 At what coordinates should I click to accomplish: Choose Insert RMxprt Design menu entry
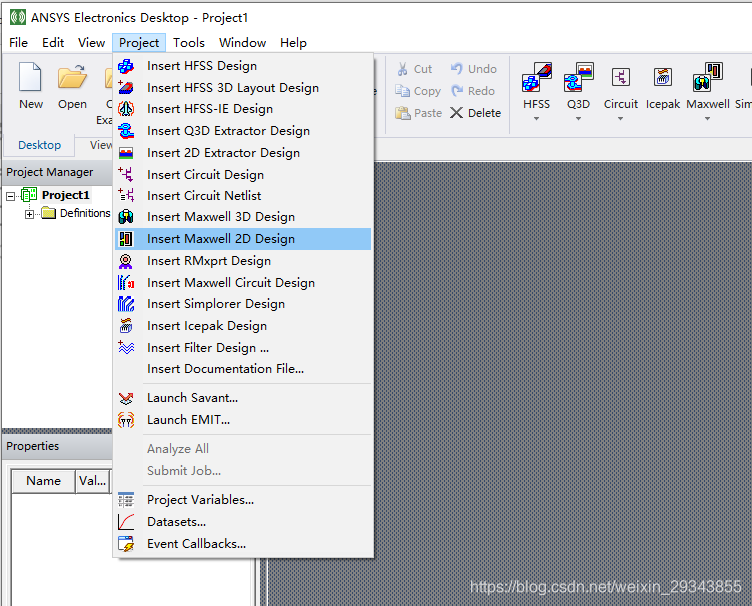[208, 261]
